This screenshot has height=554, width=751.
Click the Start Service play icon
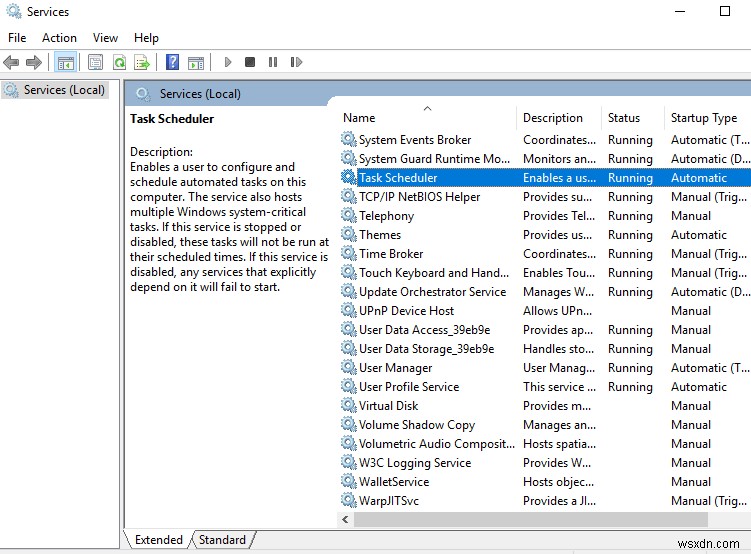point(228,62)
